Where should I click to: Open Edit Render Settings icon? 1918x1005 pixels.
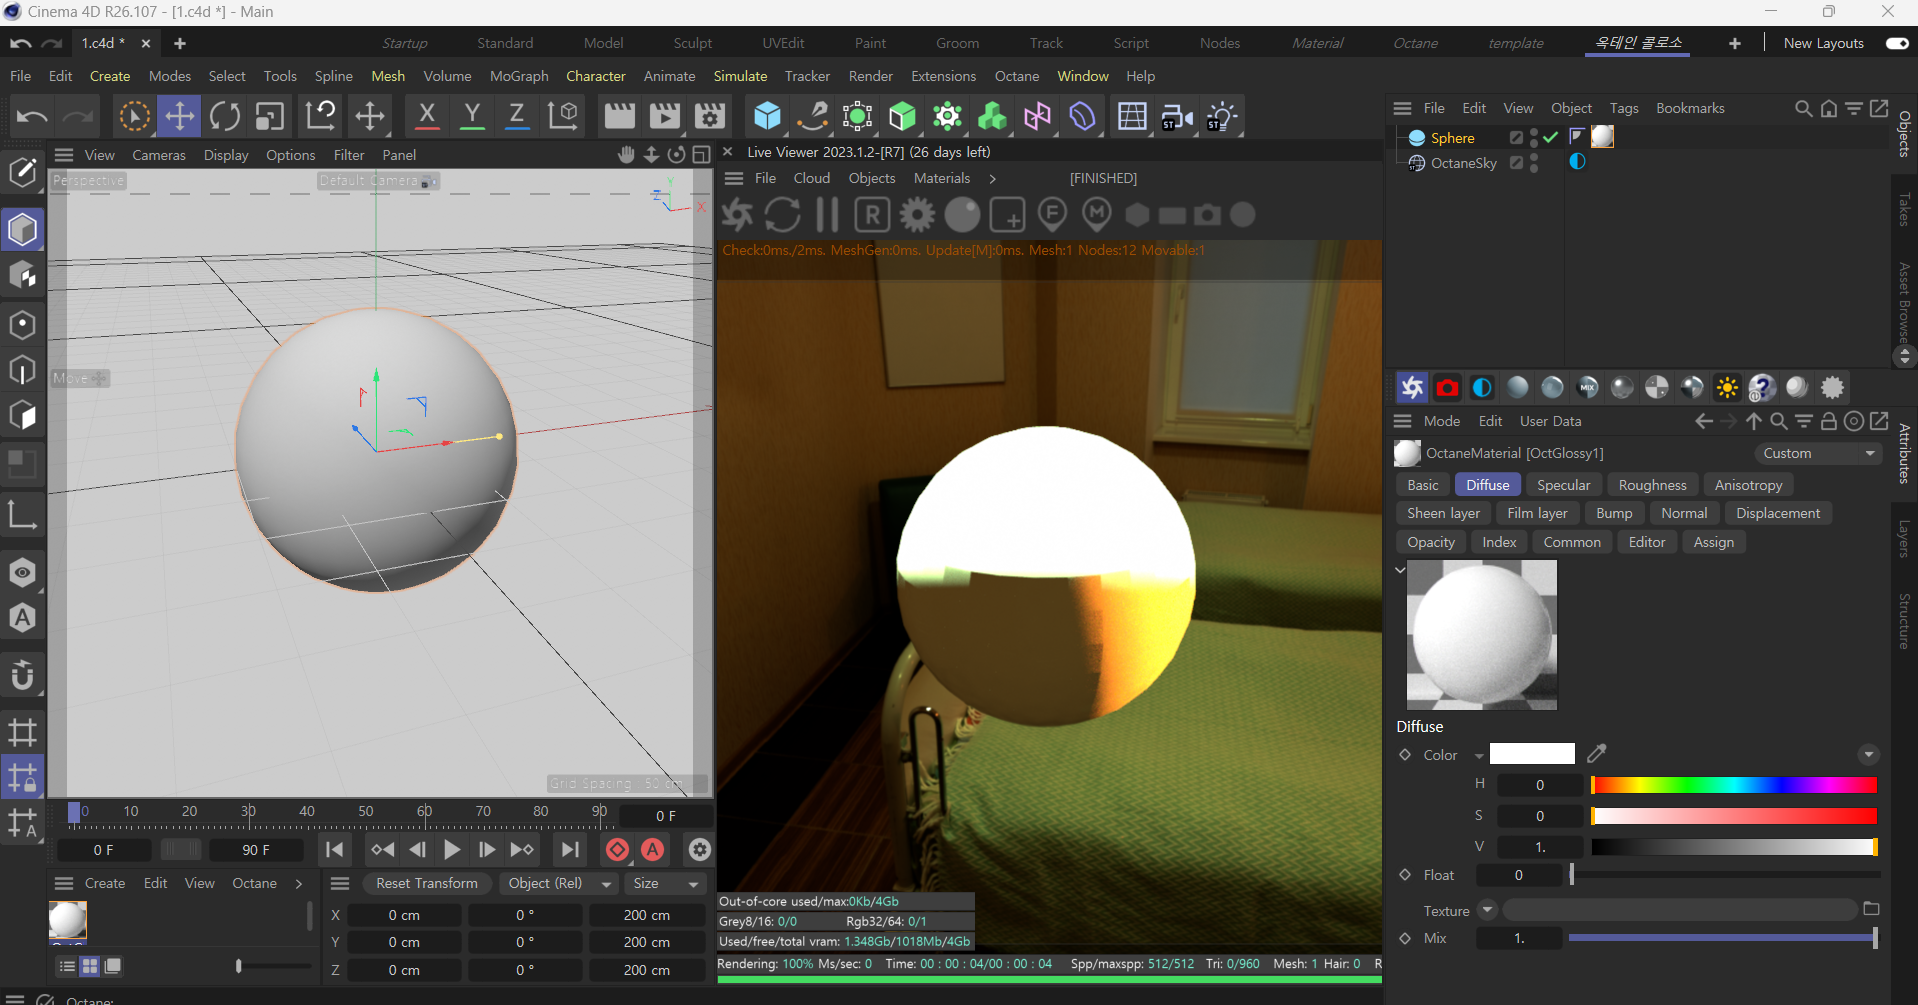(x=710, y=116)
